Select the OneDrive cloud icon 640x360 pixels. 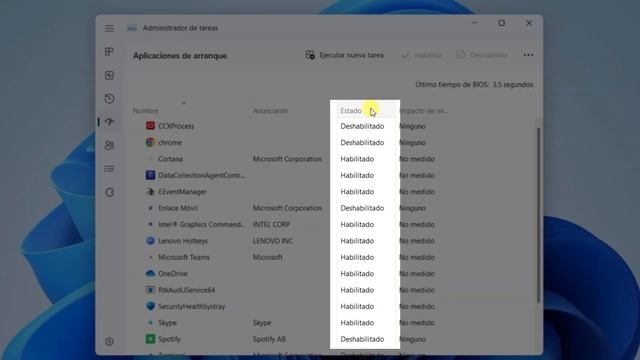[x=150, y=273]
